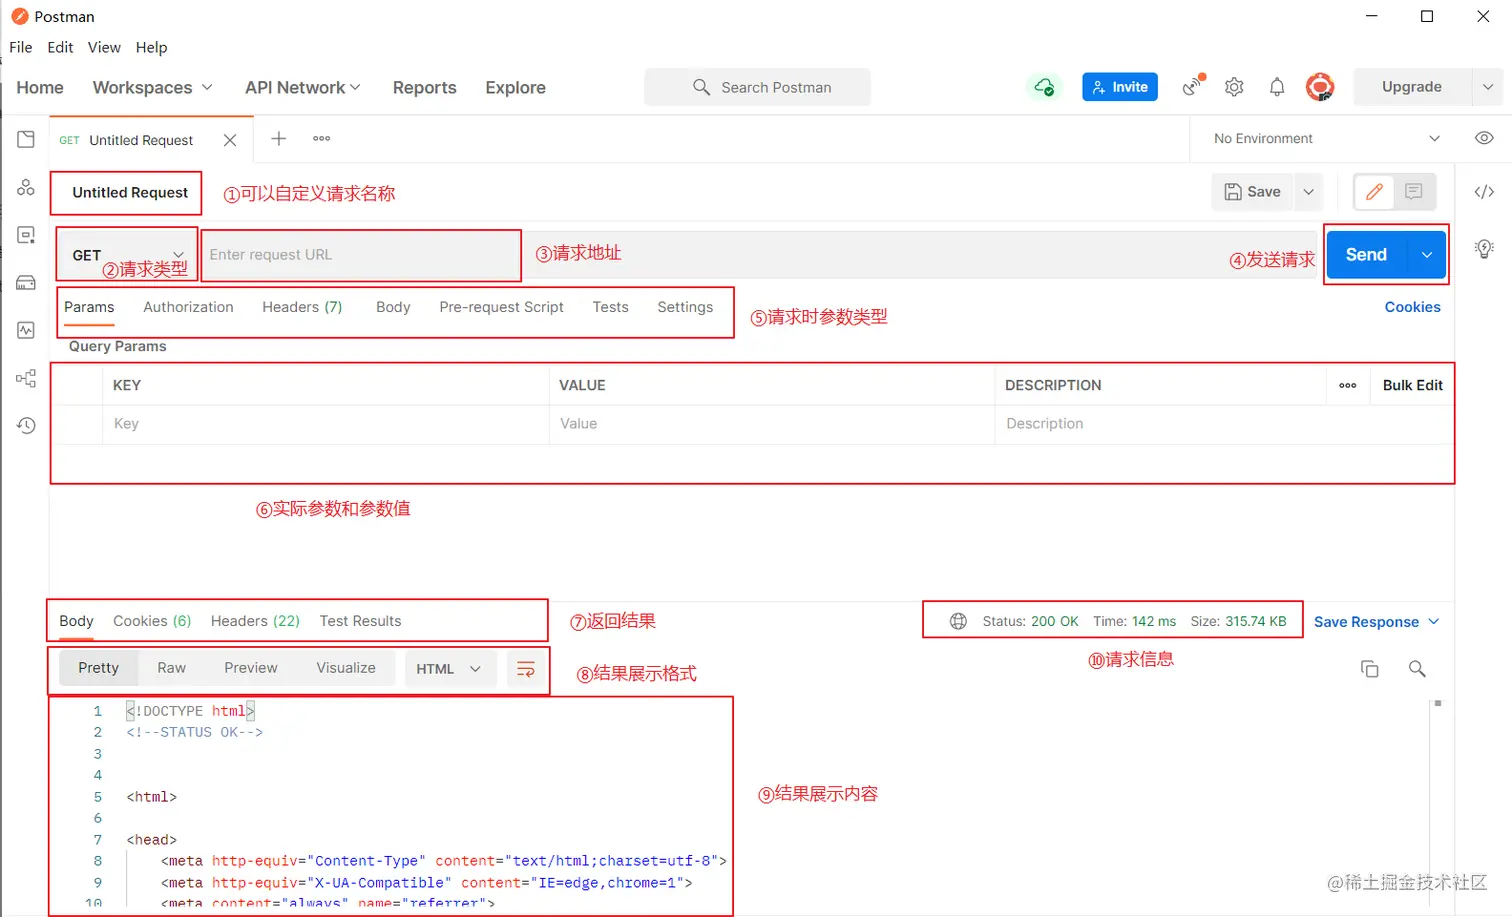This screenshot has height=917, width=1512.
Task: Open the File menu
Action: tap(21, 47)
